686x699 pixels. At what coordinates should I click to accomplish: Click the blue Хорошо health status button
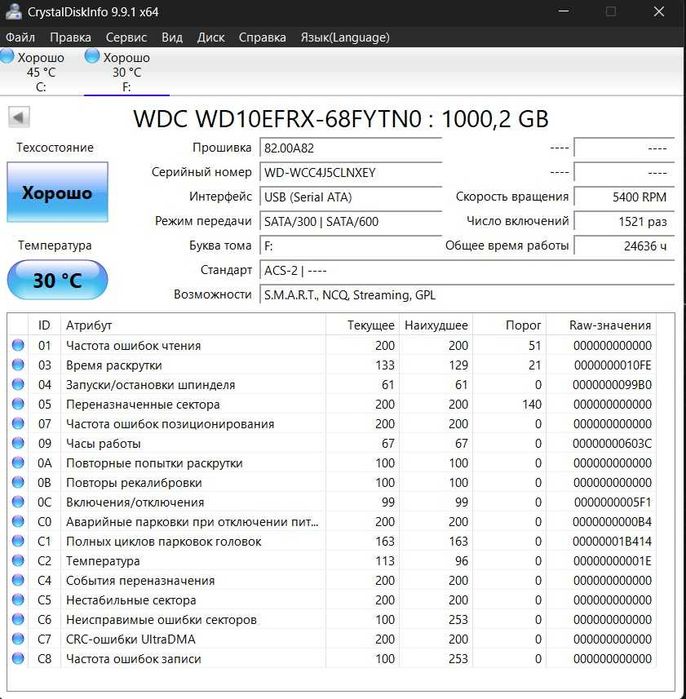coord(57,192)
